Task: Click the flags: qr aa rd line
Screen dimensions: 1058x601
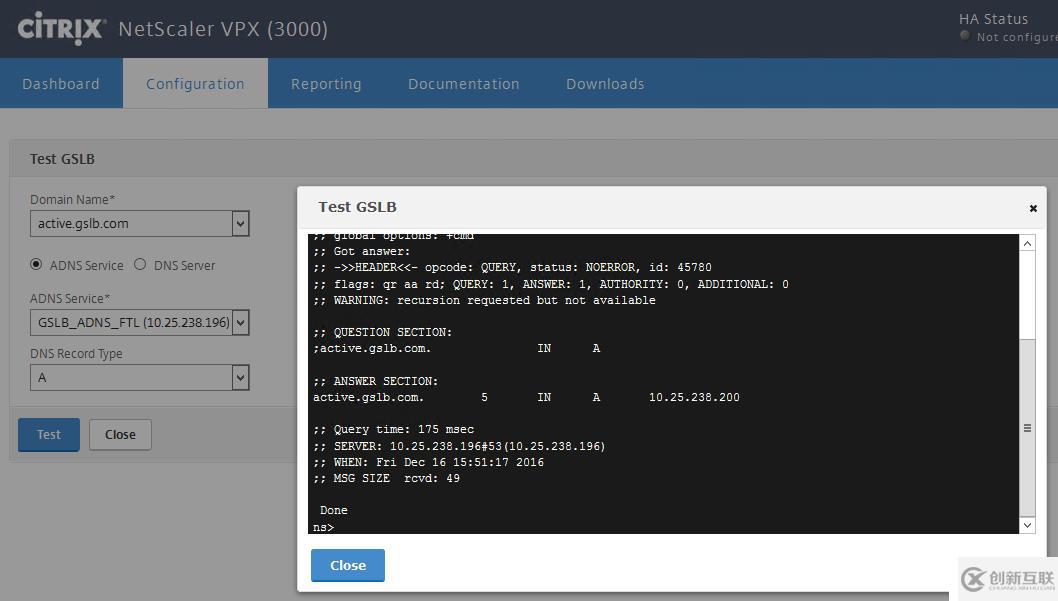Action: 551,284
